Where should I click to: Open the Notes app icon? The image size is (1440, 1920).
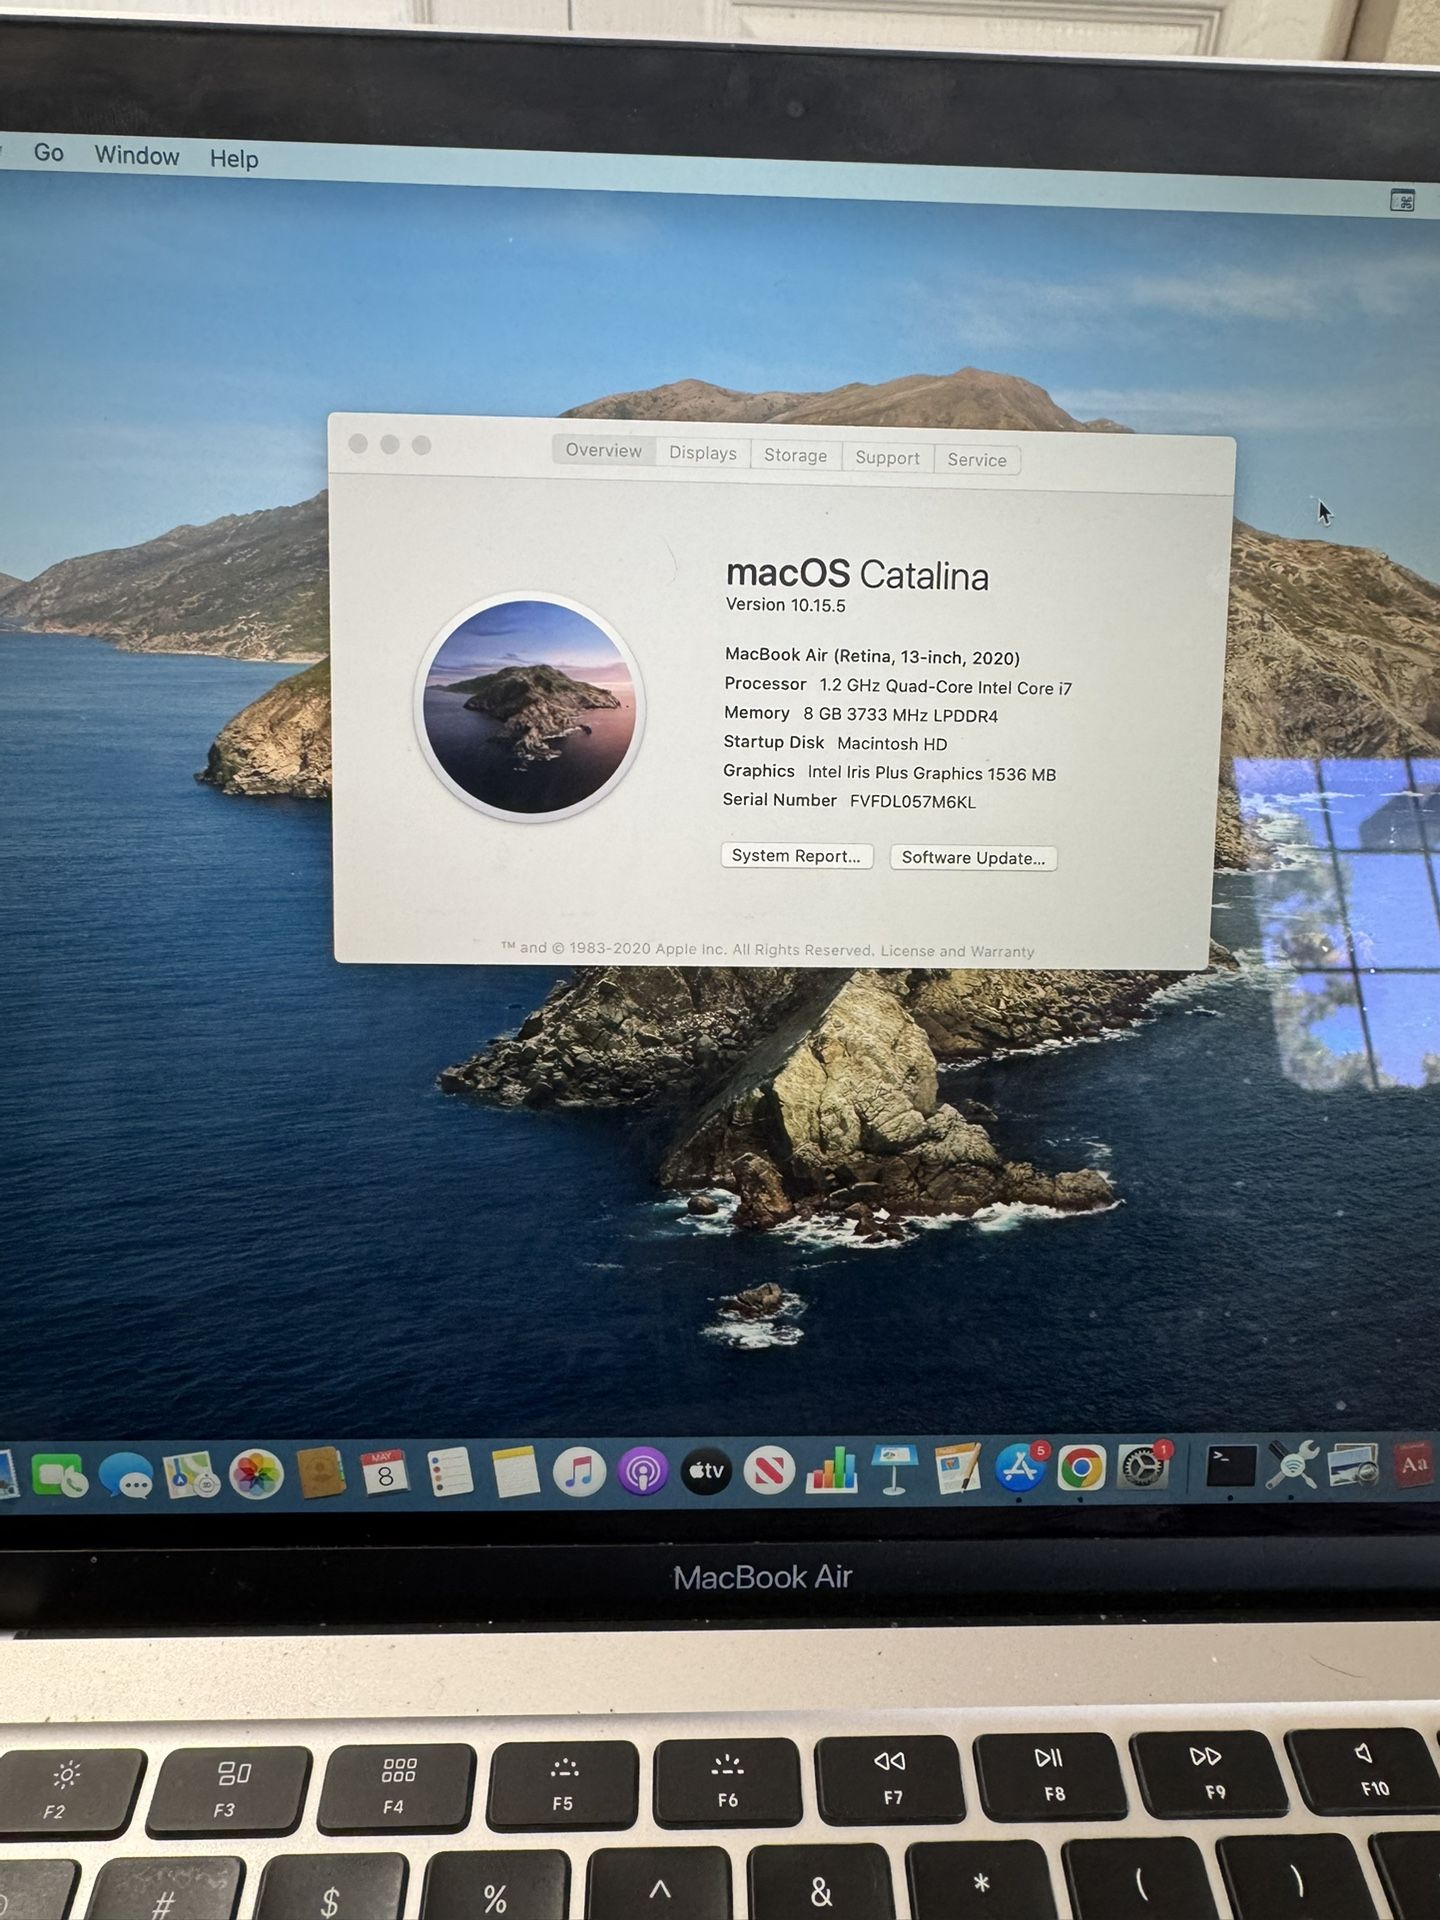click(515, 1473)
